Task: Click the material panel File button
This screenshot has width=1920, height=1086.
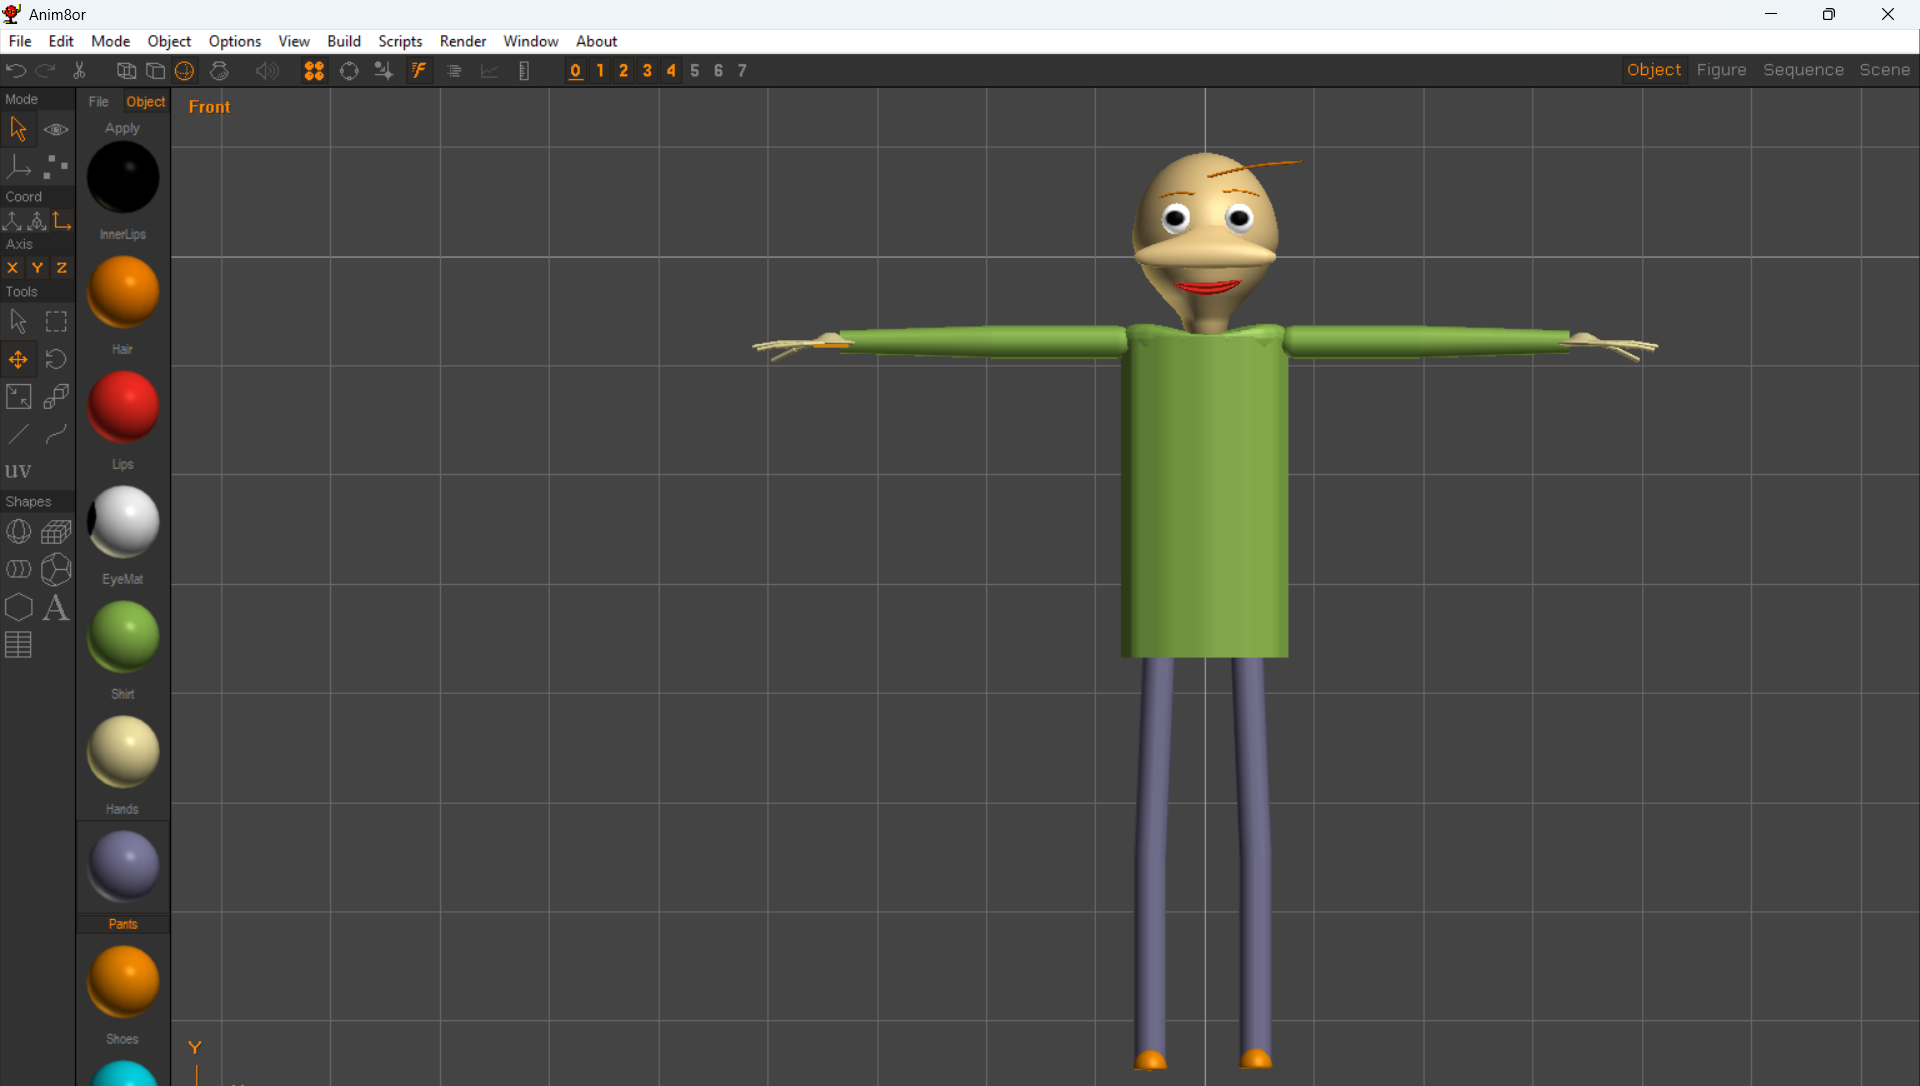Action: point(98,102)
